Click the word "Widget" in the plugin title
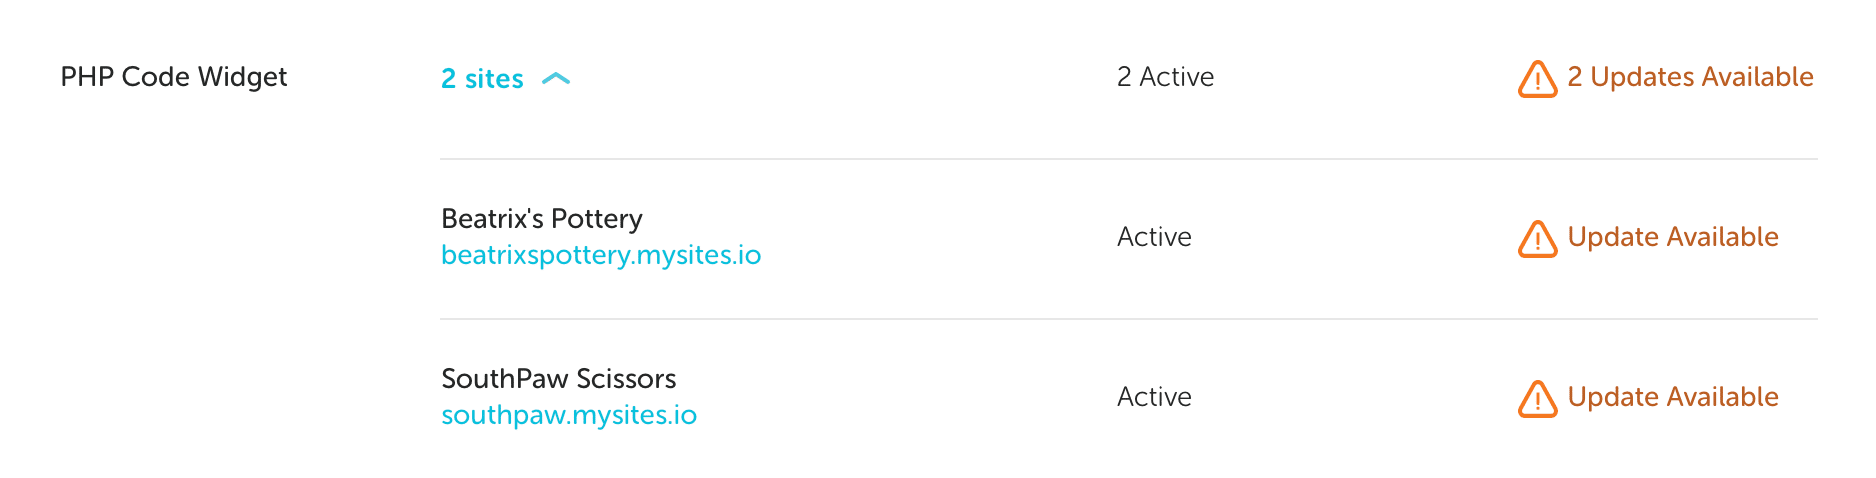Screen dimensions: 1876x478 243,77
